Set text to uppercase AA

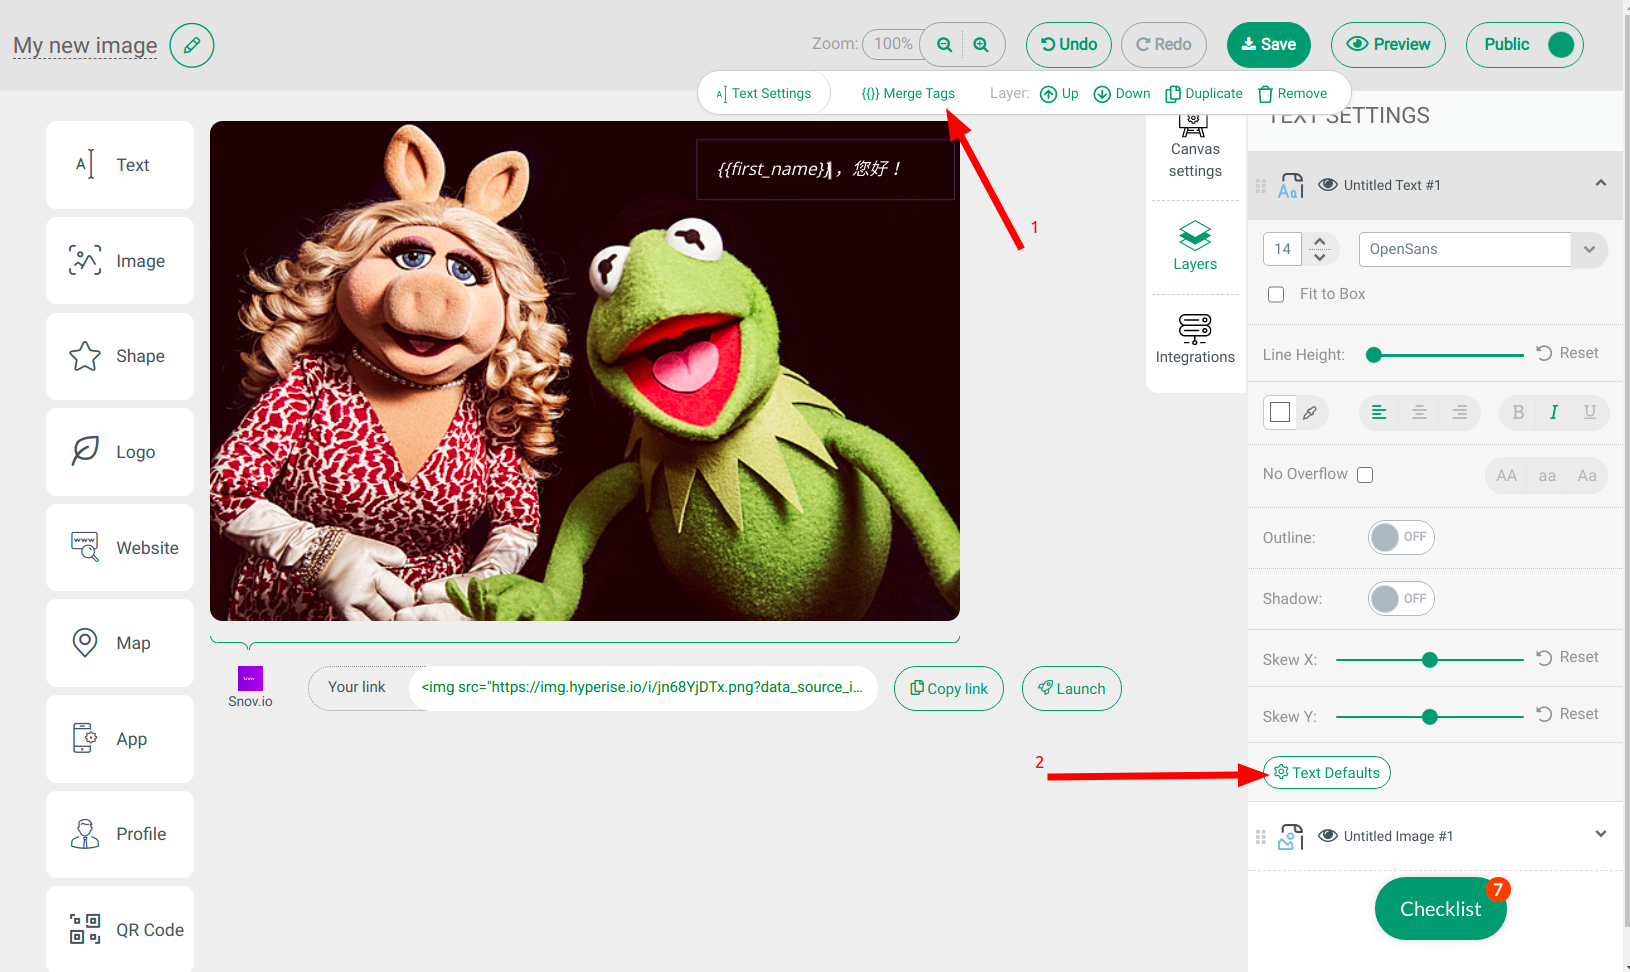(x=1507, y=476)
